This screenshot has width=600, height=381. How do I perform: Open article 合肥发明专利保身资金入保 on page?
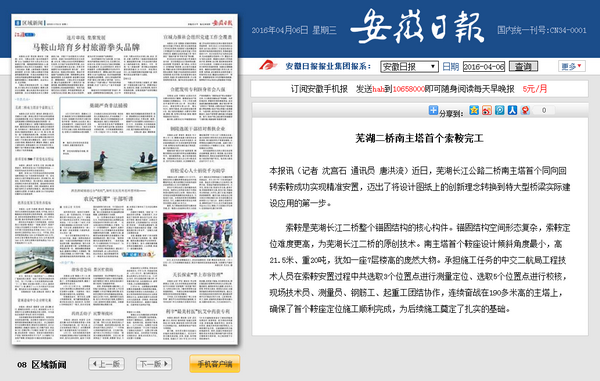click(x=197, y=89)
